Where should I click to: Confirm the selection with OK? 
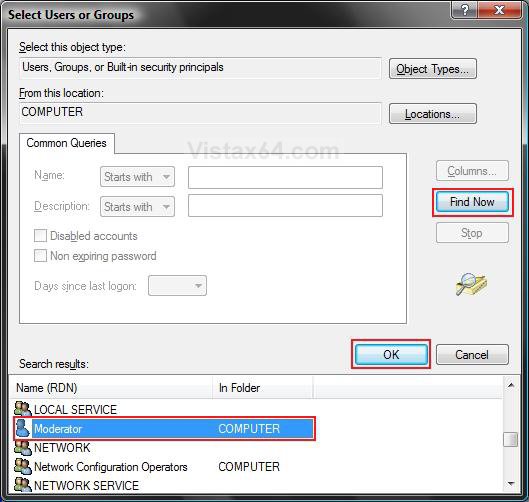[x=391, y=354]
